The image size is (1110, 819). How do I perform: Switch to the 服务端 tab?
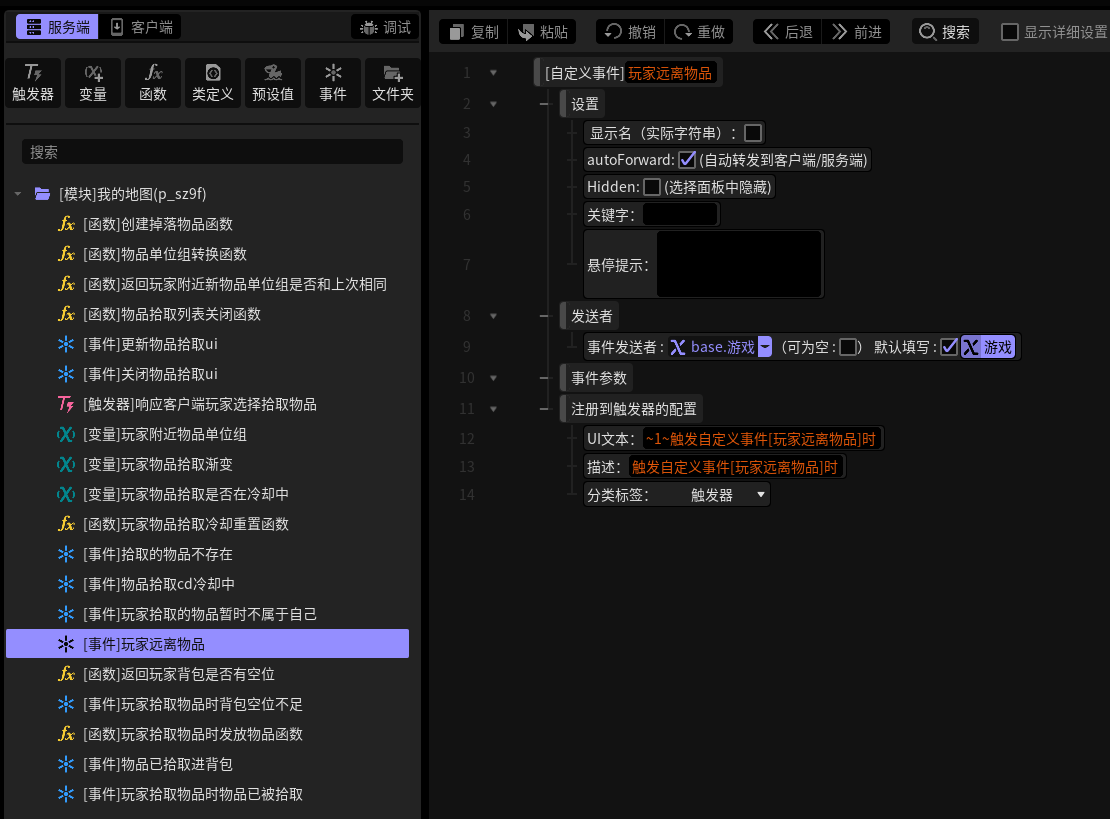pyautogui.click(x=57, y=28)
